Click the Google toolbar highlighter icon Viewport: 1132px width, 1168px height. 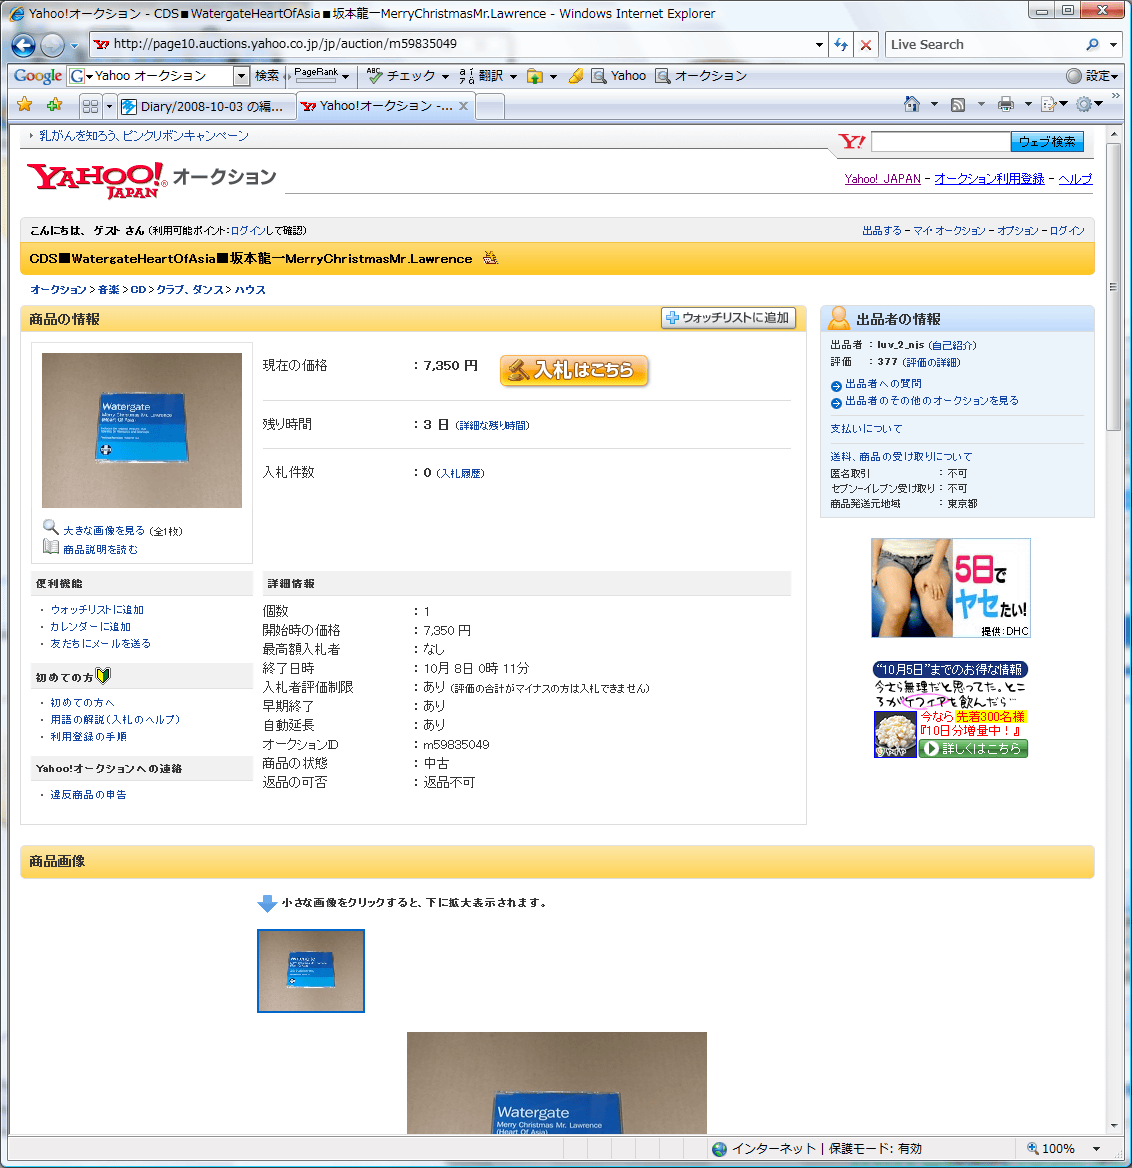click(x=576, y=76)
